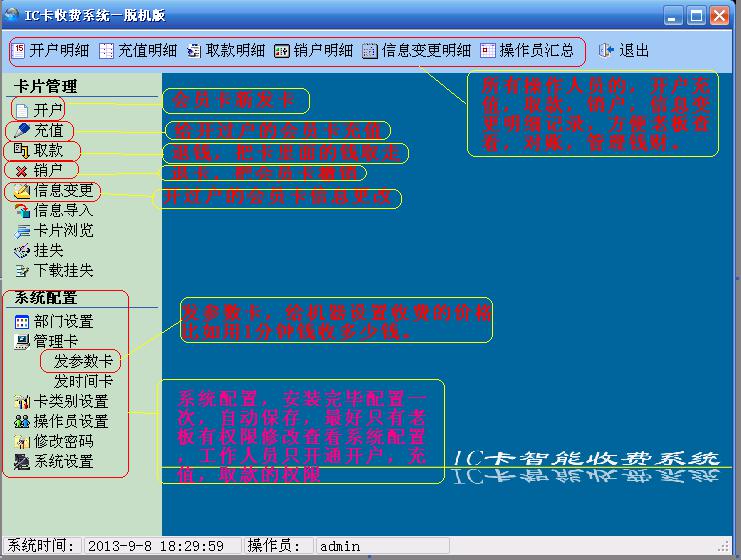Click the 系统设置 icon
741x560 pixels.
click(x=22, y=462)
